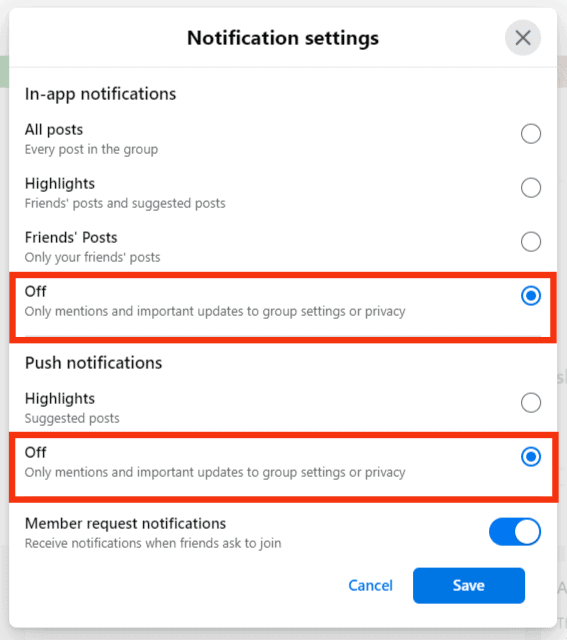Screen dimensions: 567x640
Task: Toggle Member request notifications switch
Action: click(515, 532)
